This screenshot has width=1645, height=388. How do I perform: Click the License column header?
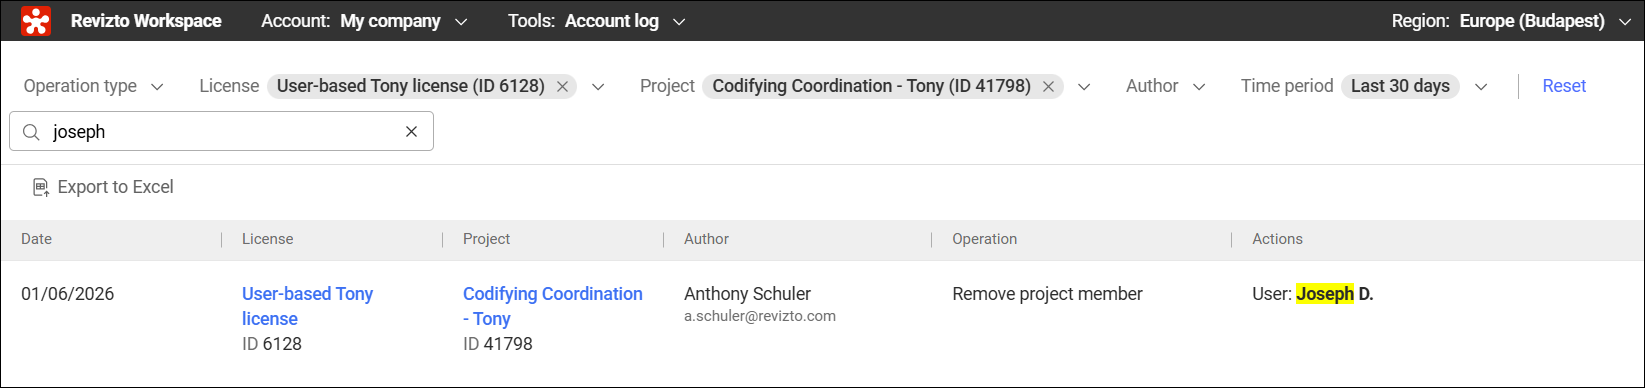(x=268, y=239)
